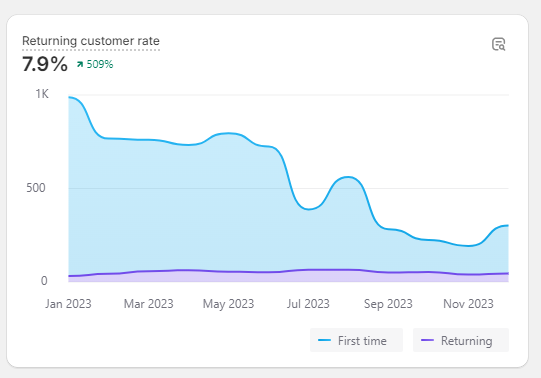The width and height of the screenshot is (541, 378).
Task: Click the Jan 2023 axis label
Action: (68, 304)
